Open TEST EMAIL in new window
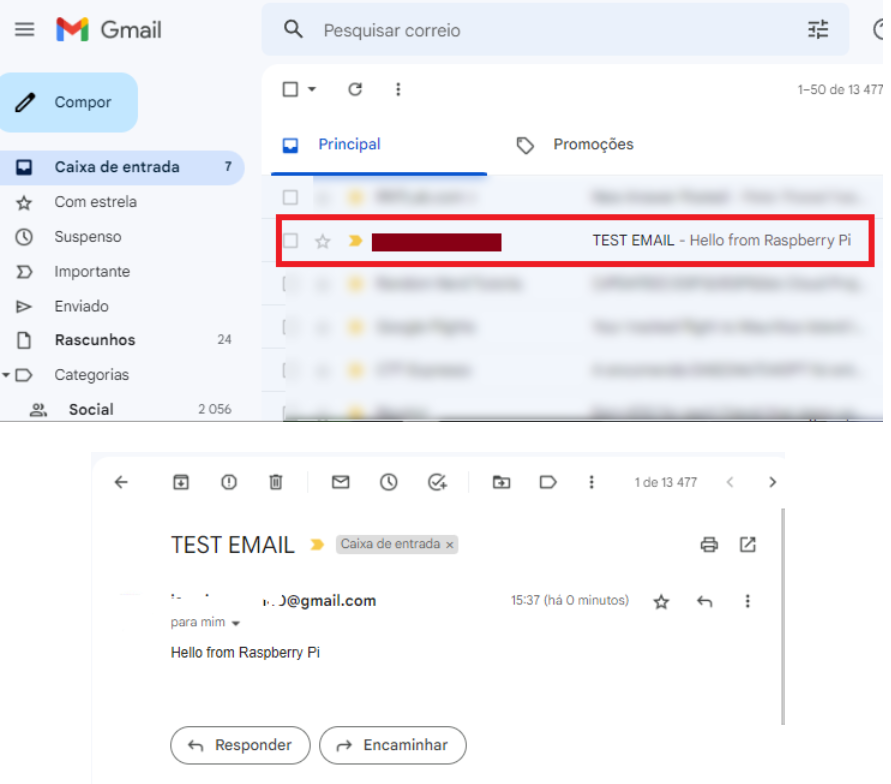 [748, 544]
